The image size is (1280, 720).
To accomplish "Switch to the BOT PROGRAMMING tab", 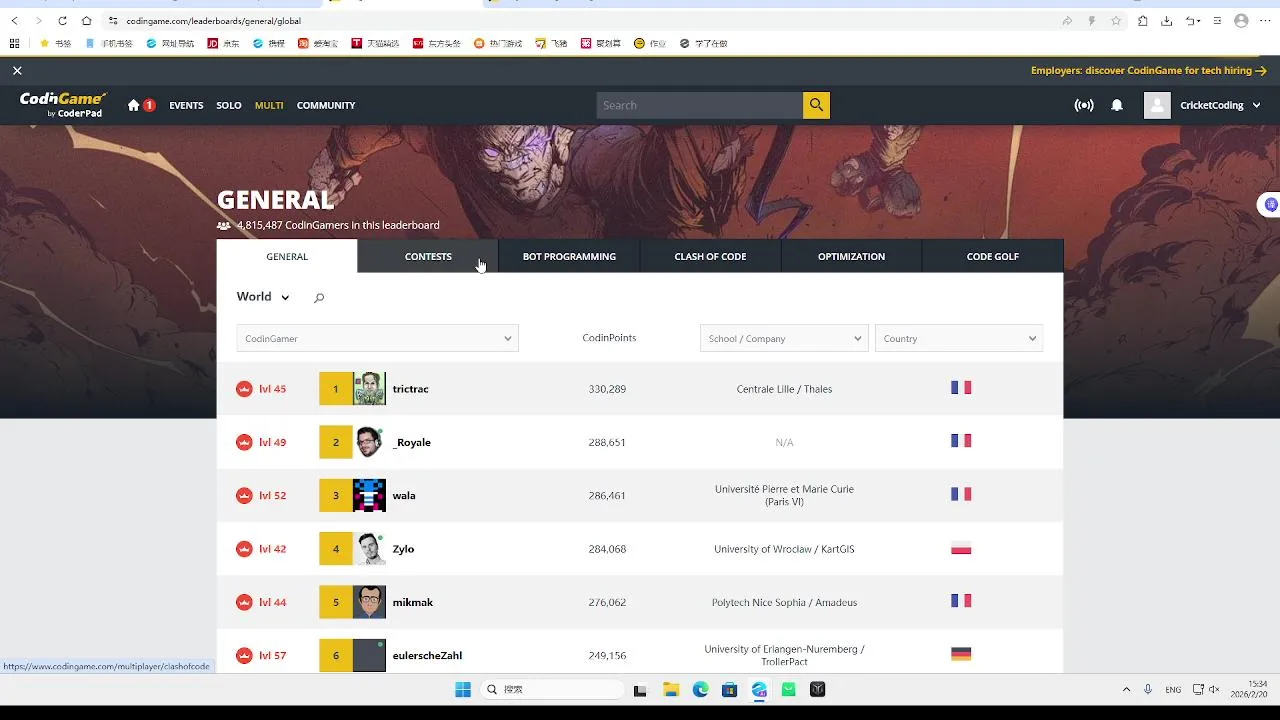I will pyautogui.click(x=569, y=256).
